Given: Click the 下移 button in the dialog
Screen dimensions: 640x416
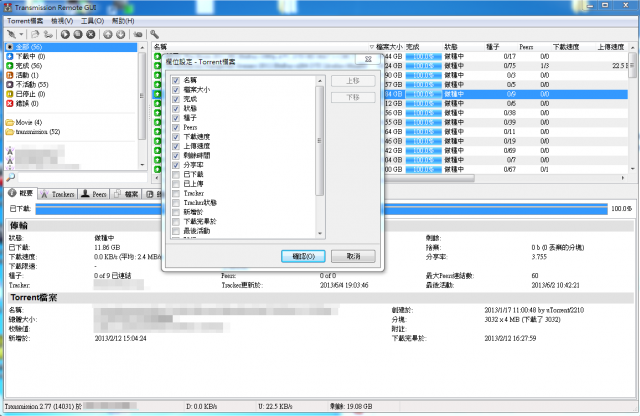Looking at the screenshot, I should point(353,98).
